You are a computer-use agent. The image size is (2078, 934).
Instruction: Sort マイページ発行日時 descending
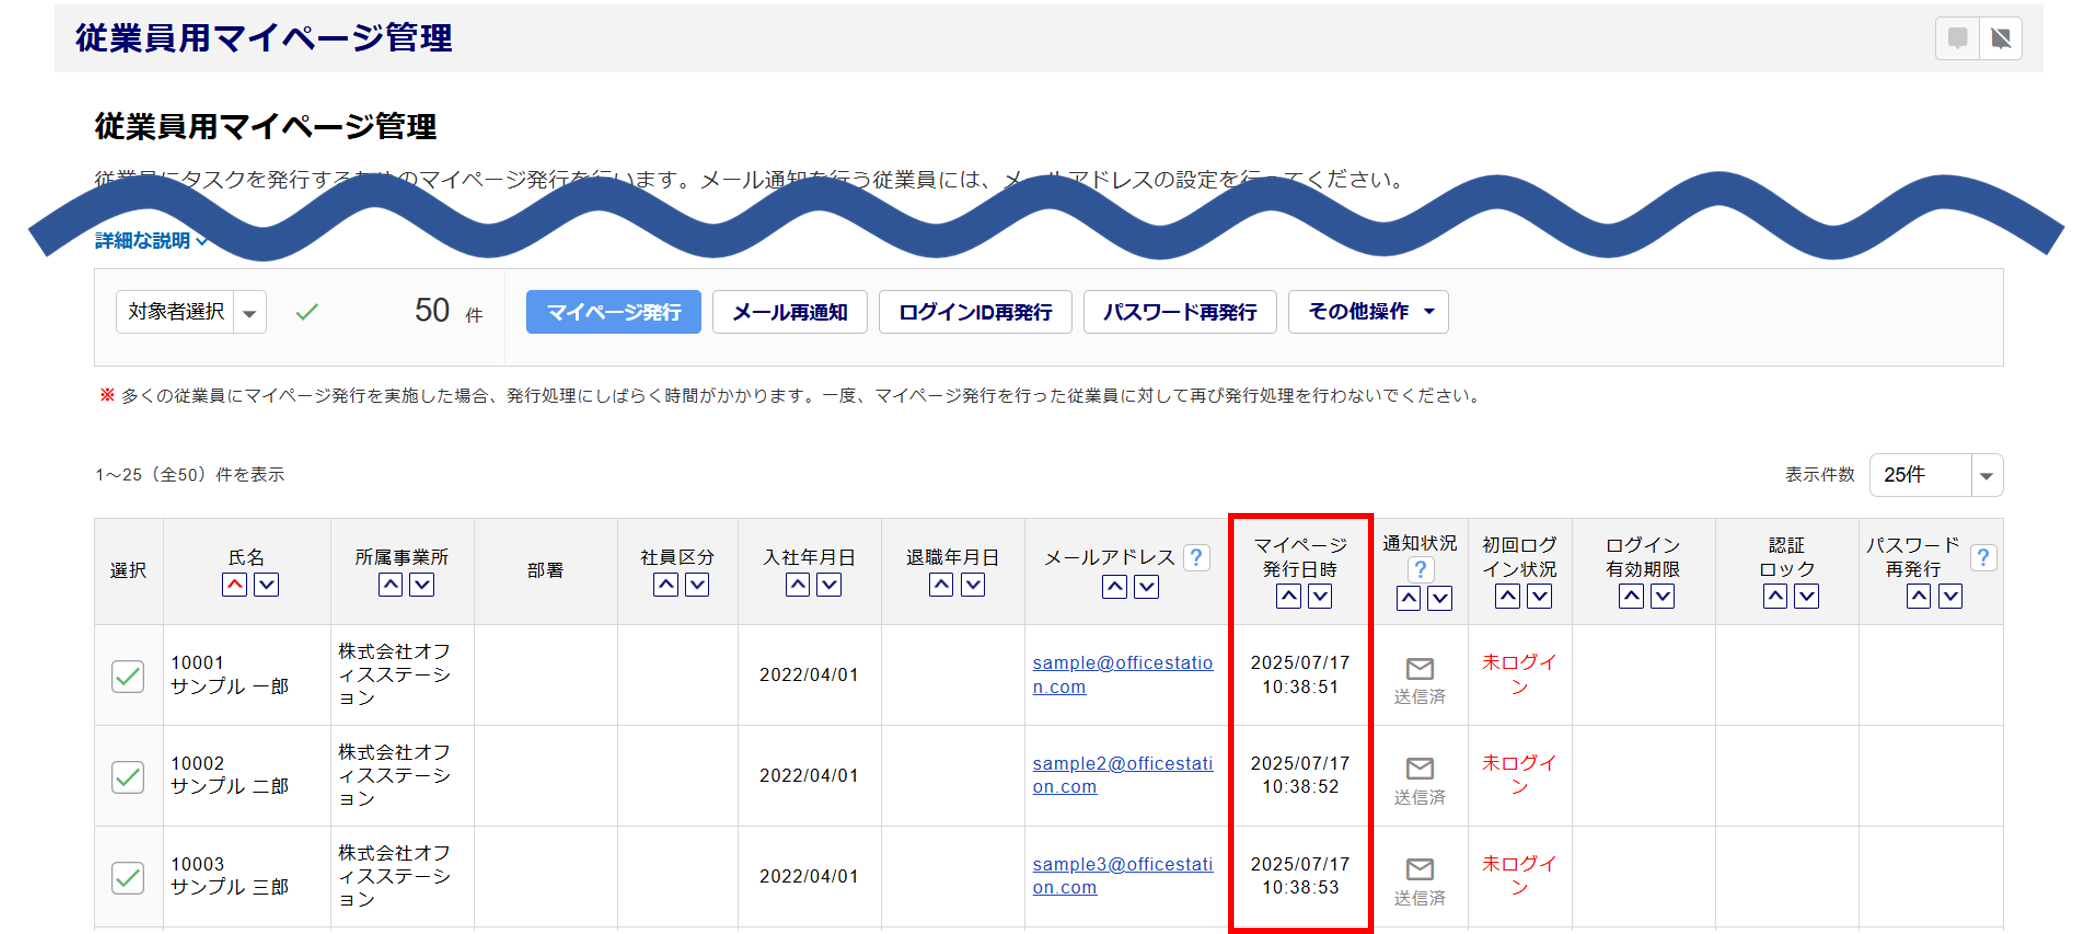coord(1320,597)
